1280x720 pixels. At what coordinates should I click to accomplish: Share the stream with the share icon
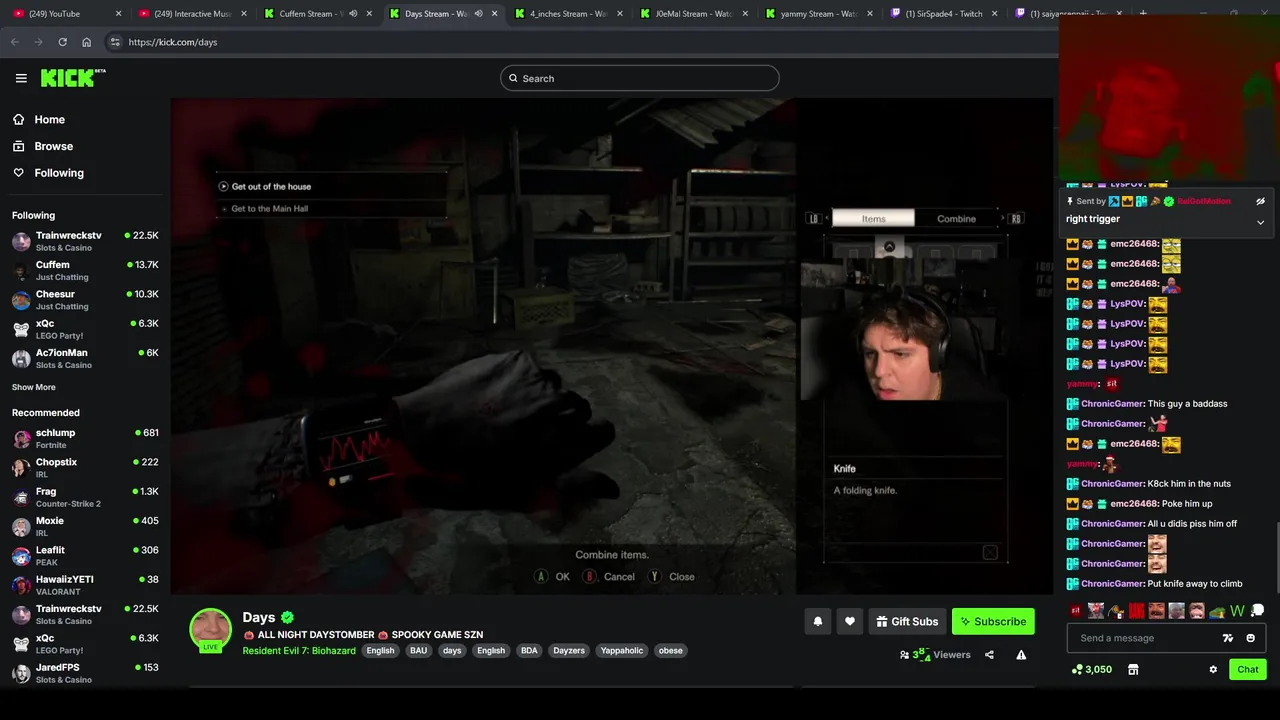(x=989, y=655)
